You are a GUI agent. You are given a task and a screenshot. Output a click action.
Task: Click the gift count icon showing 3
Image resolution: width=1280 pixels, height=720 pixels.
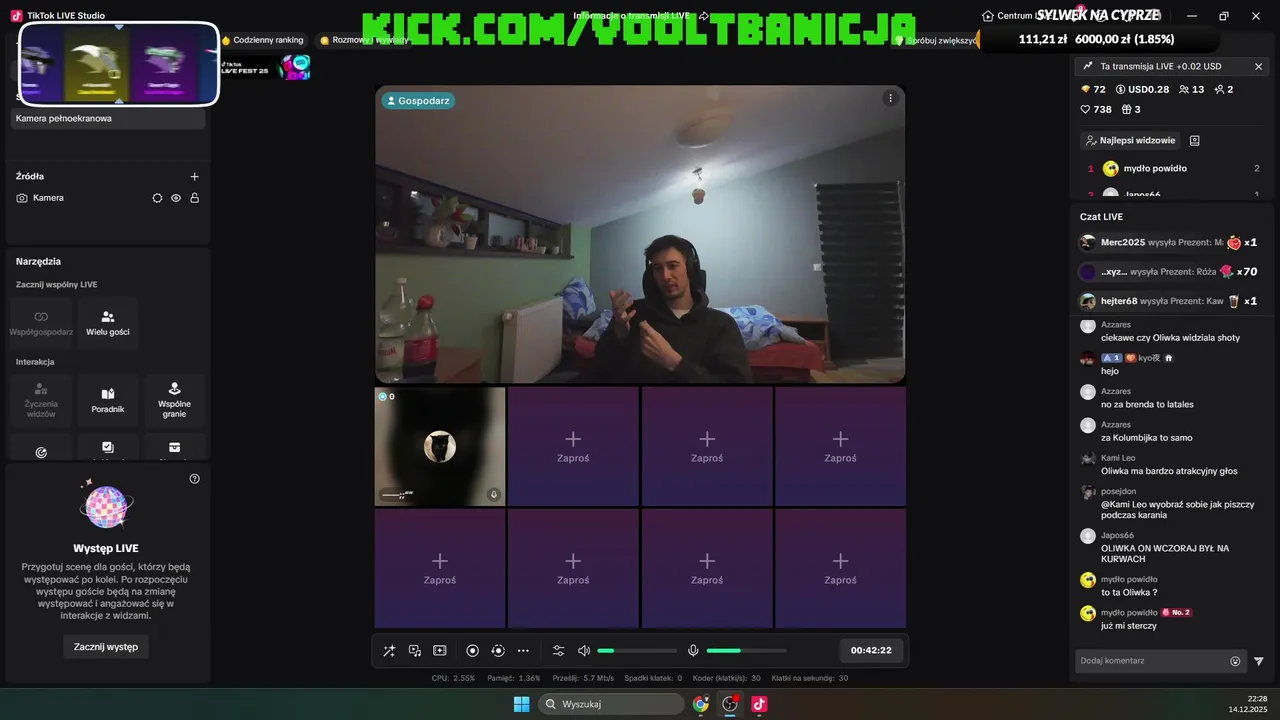tap(1131, 110)
